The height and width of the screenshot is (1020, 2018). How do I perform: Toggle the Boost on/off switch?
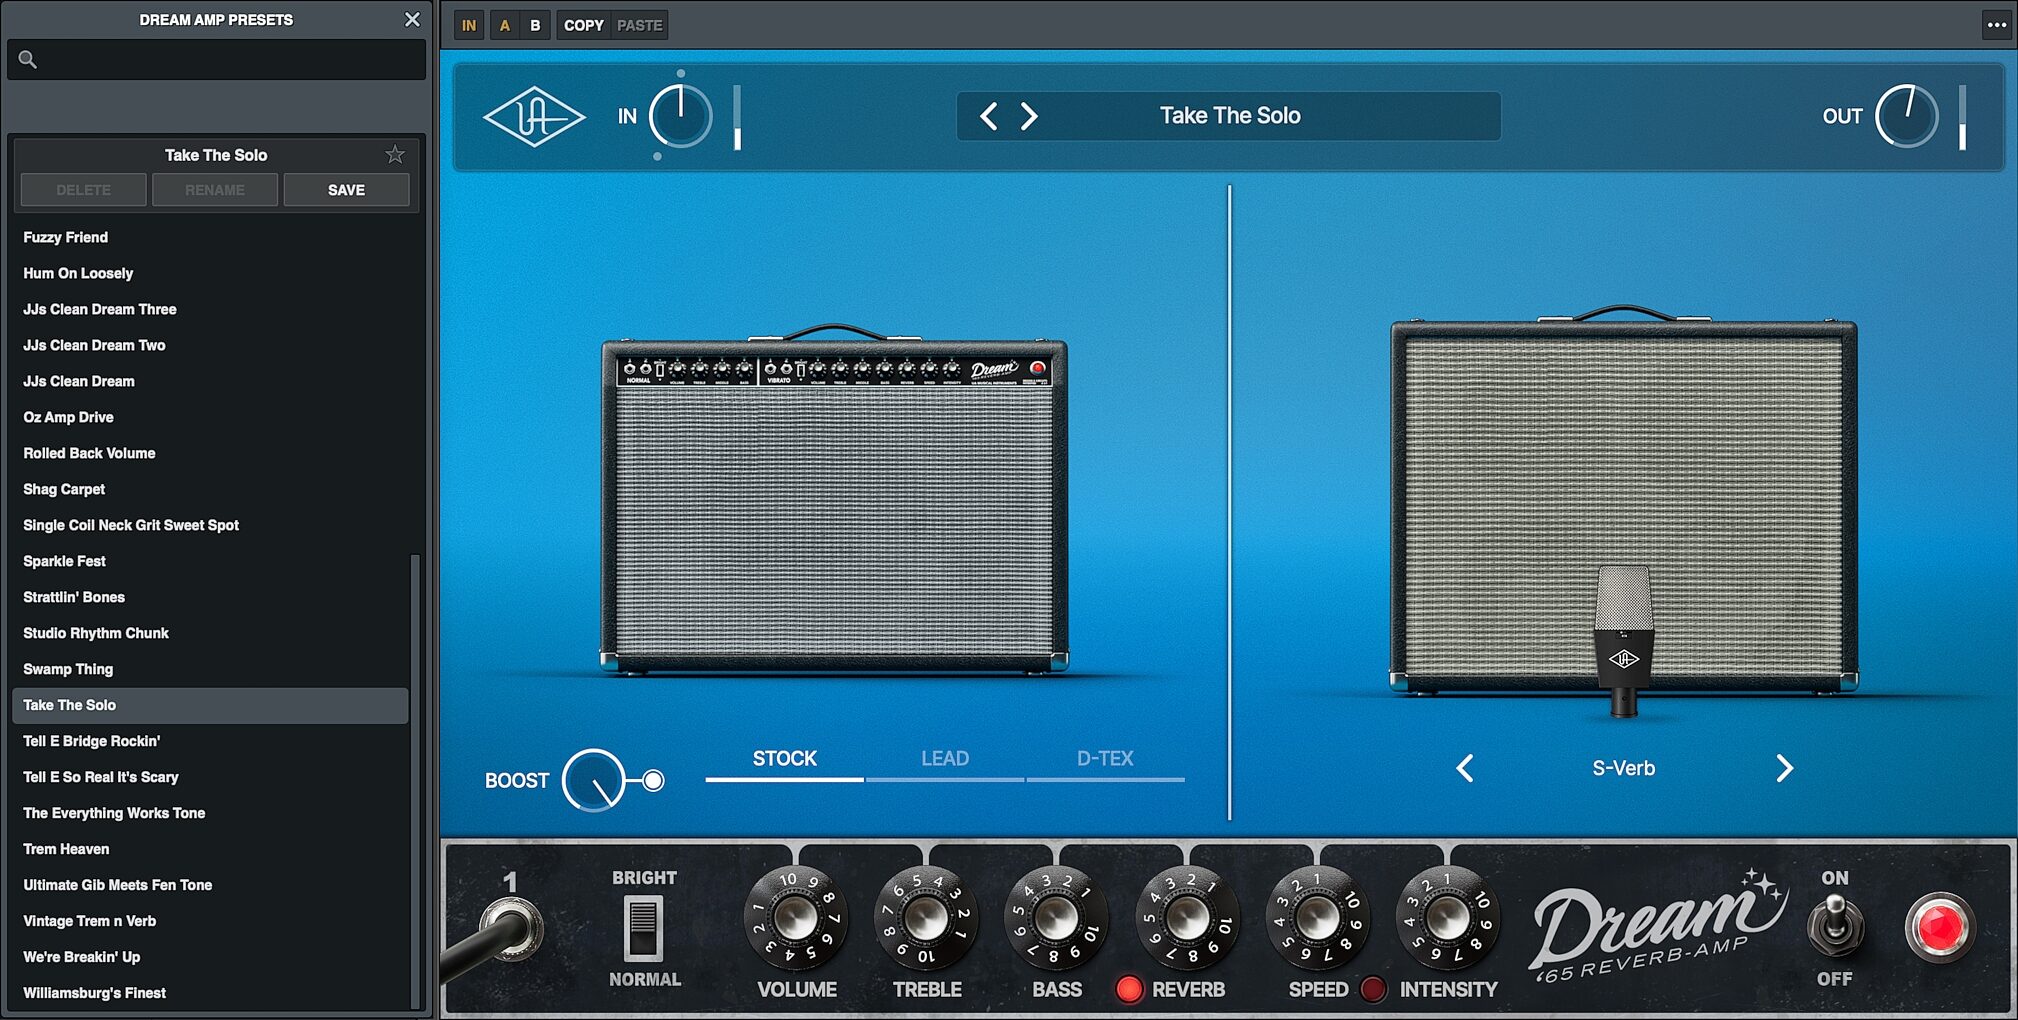(653, 780)
